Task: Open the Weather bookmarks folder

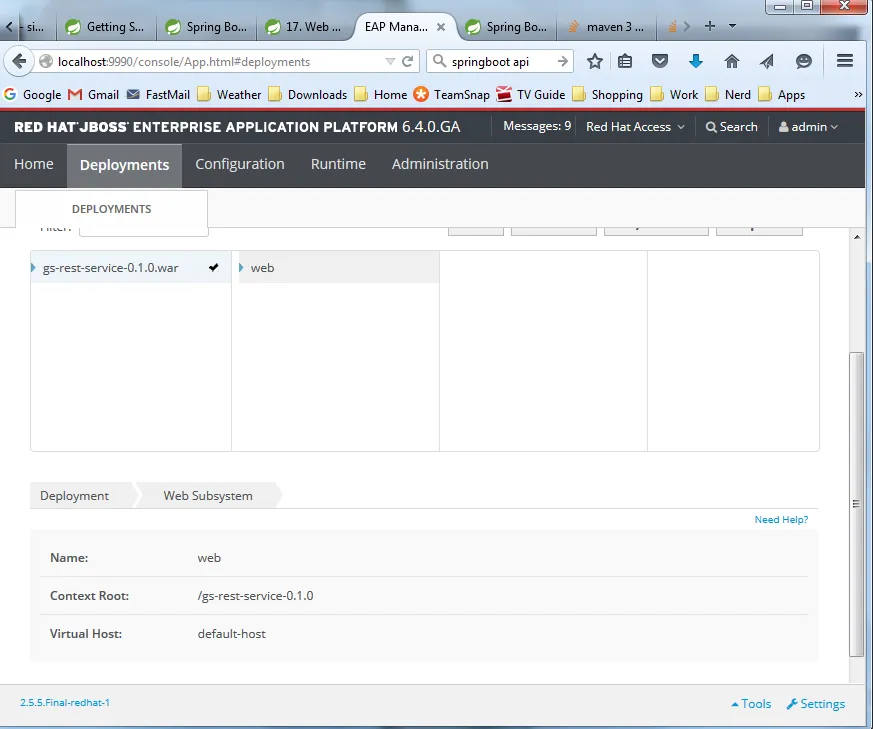Action: pyautogui.click(x=229, y=95)
